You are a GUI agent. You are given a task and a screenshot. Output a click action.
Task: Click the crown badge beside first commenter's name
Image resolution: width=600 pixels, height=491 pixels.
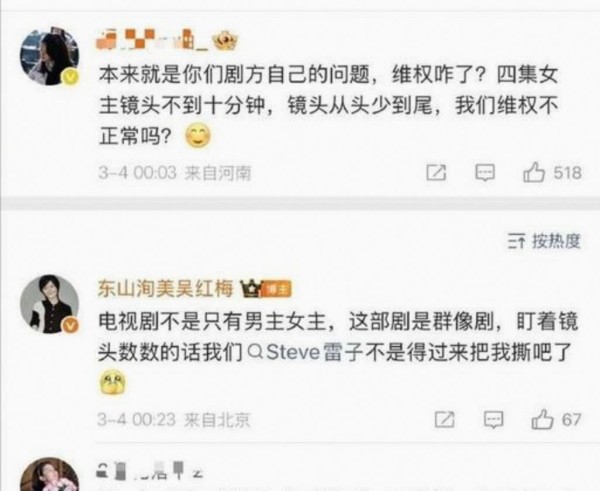pos(225,41)
